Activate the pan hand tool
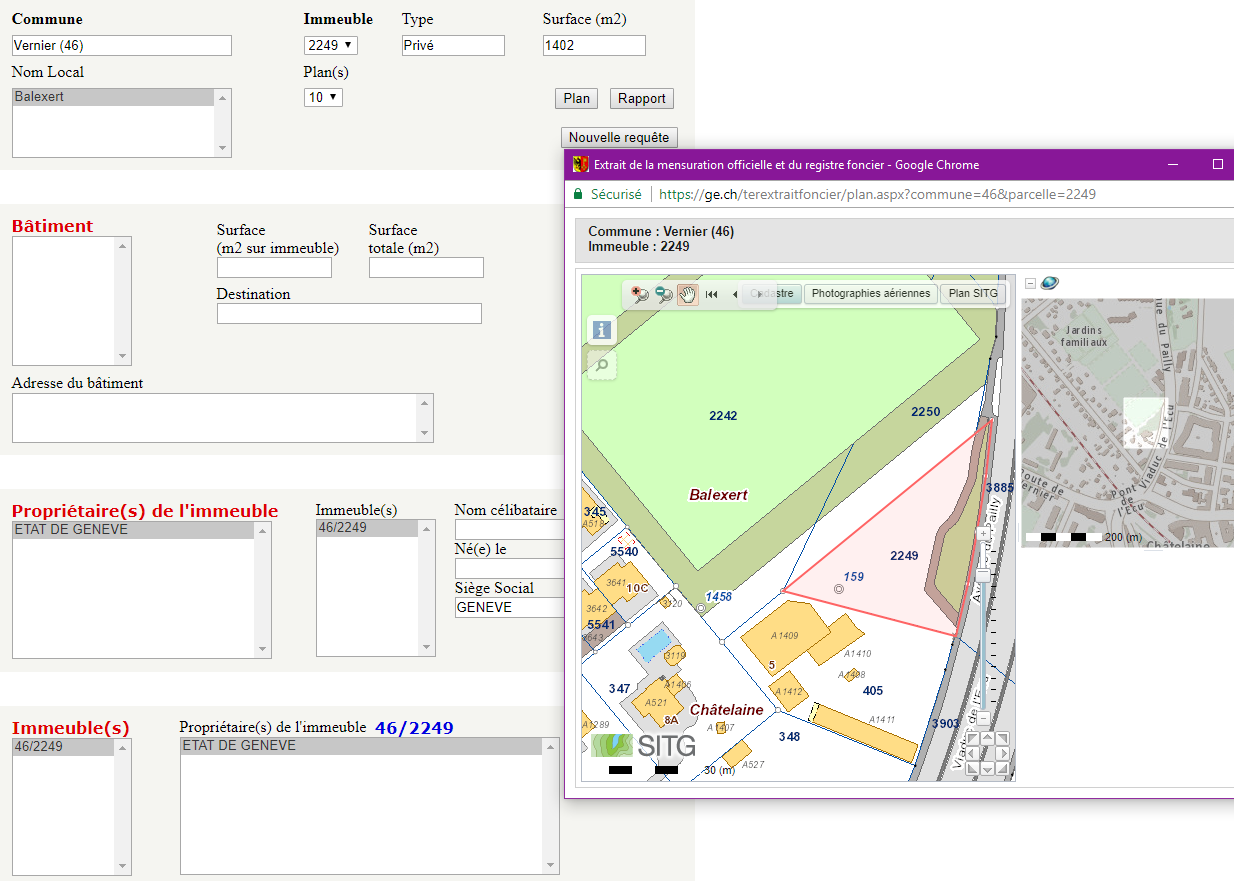 click(687, 294)
